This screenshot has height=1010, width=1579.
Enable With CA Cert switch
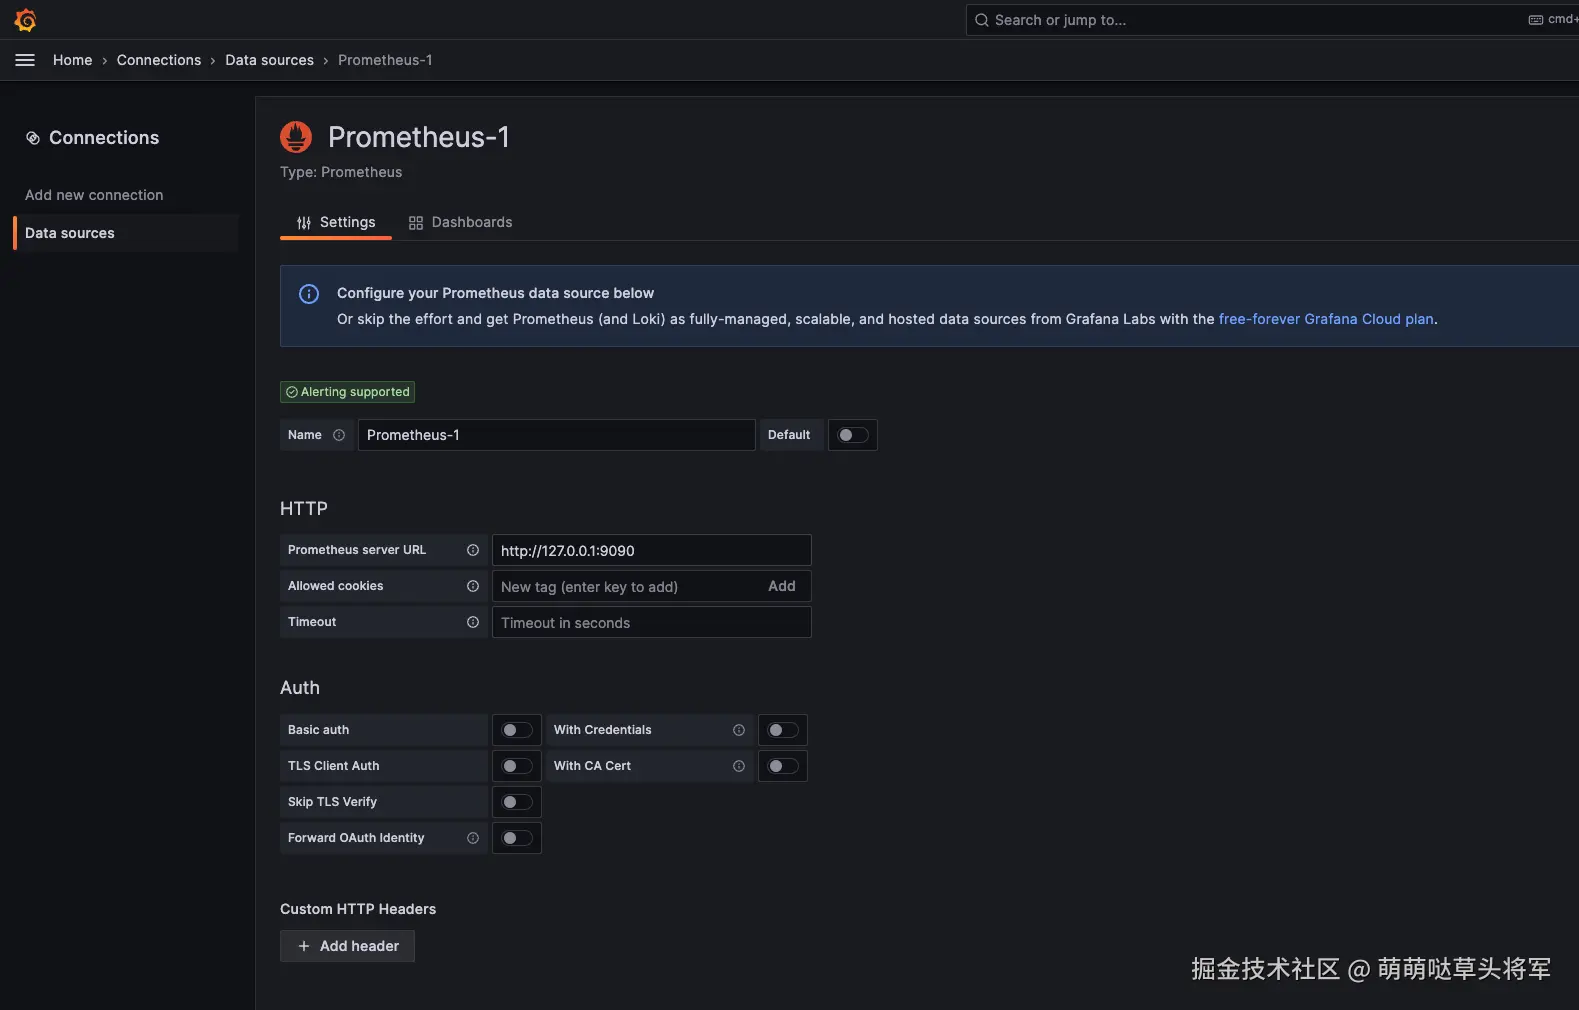[x=783, y=766]
